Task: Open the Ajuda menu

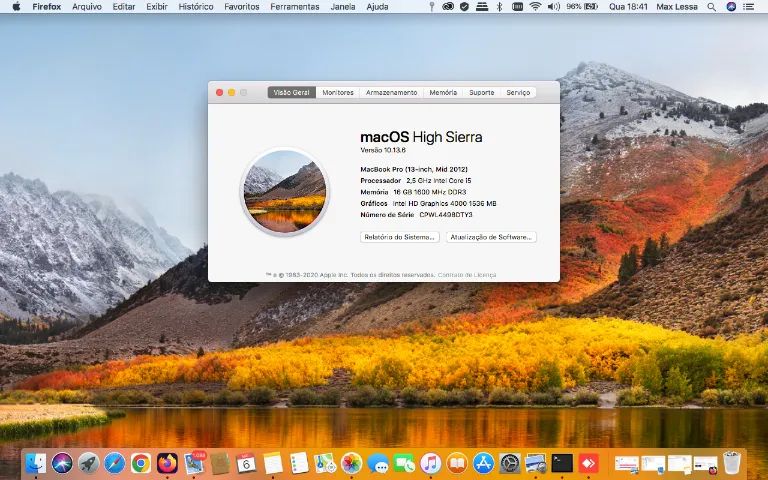Action: click(x=377, y=7)
